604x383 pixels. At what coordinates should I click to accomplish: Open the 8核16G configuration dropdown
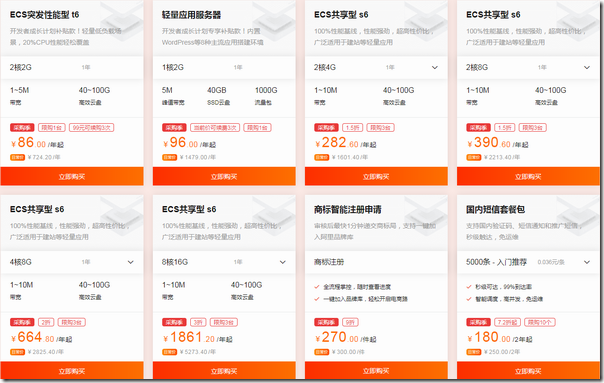[x=283, y=262]
